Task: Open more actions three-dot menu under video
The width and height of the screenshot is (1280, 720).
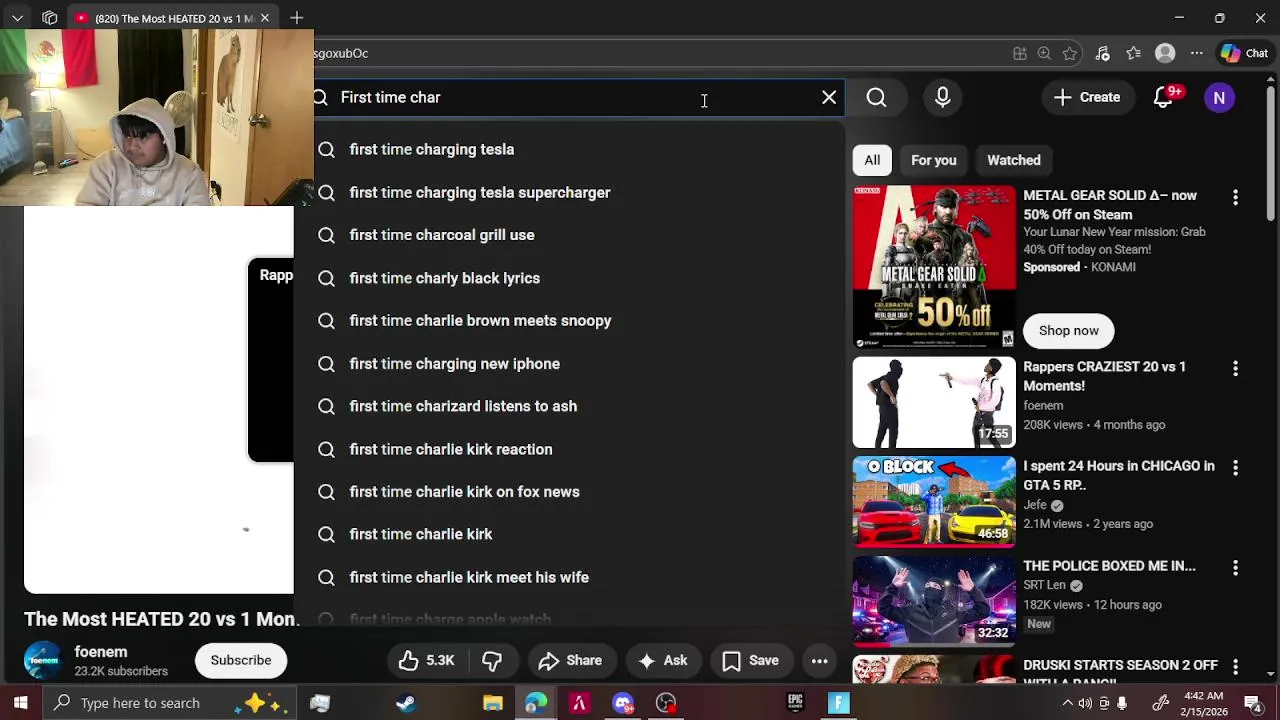Action: [x=819, y=660]
